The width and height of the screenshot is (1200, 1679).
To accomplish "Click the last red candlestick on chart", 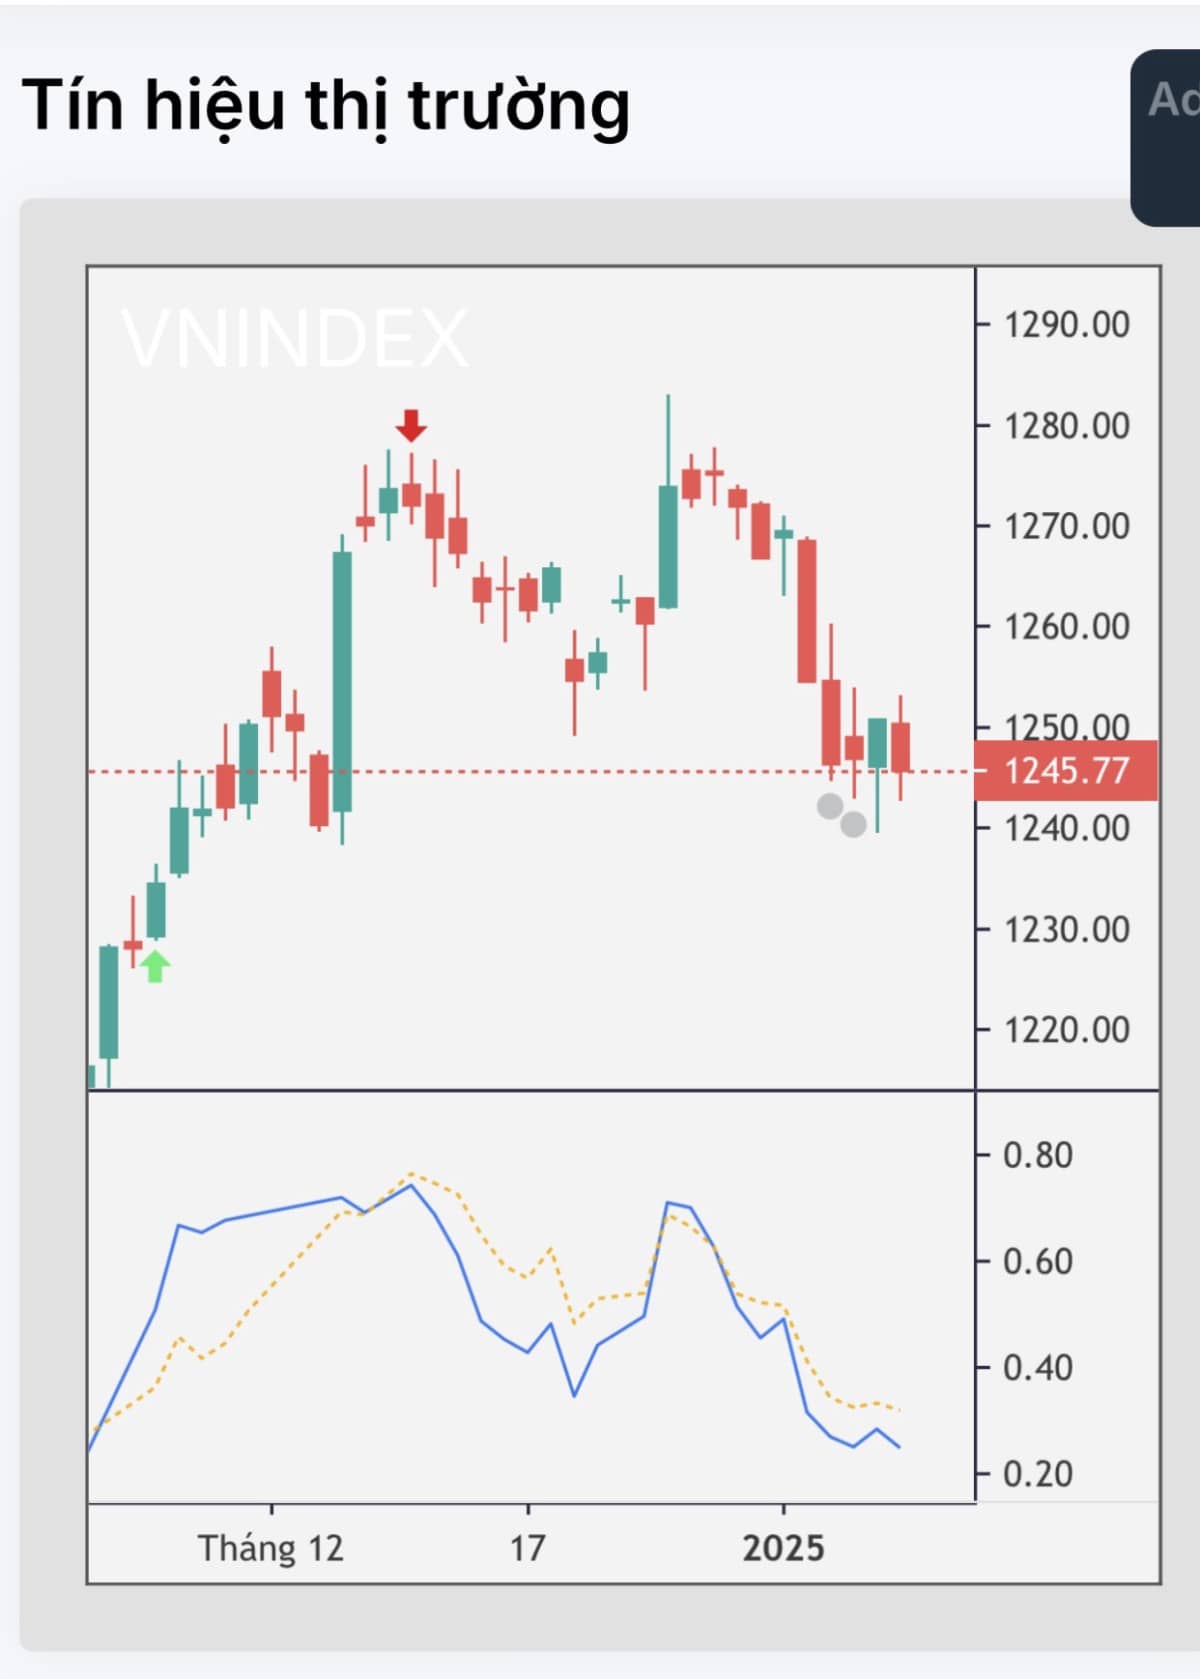I will (x=901, y=747).
